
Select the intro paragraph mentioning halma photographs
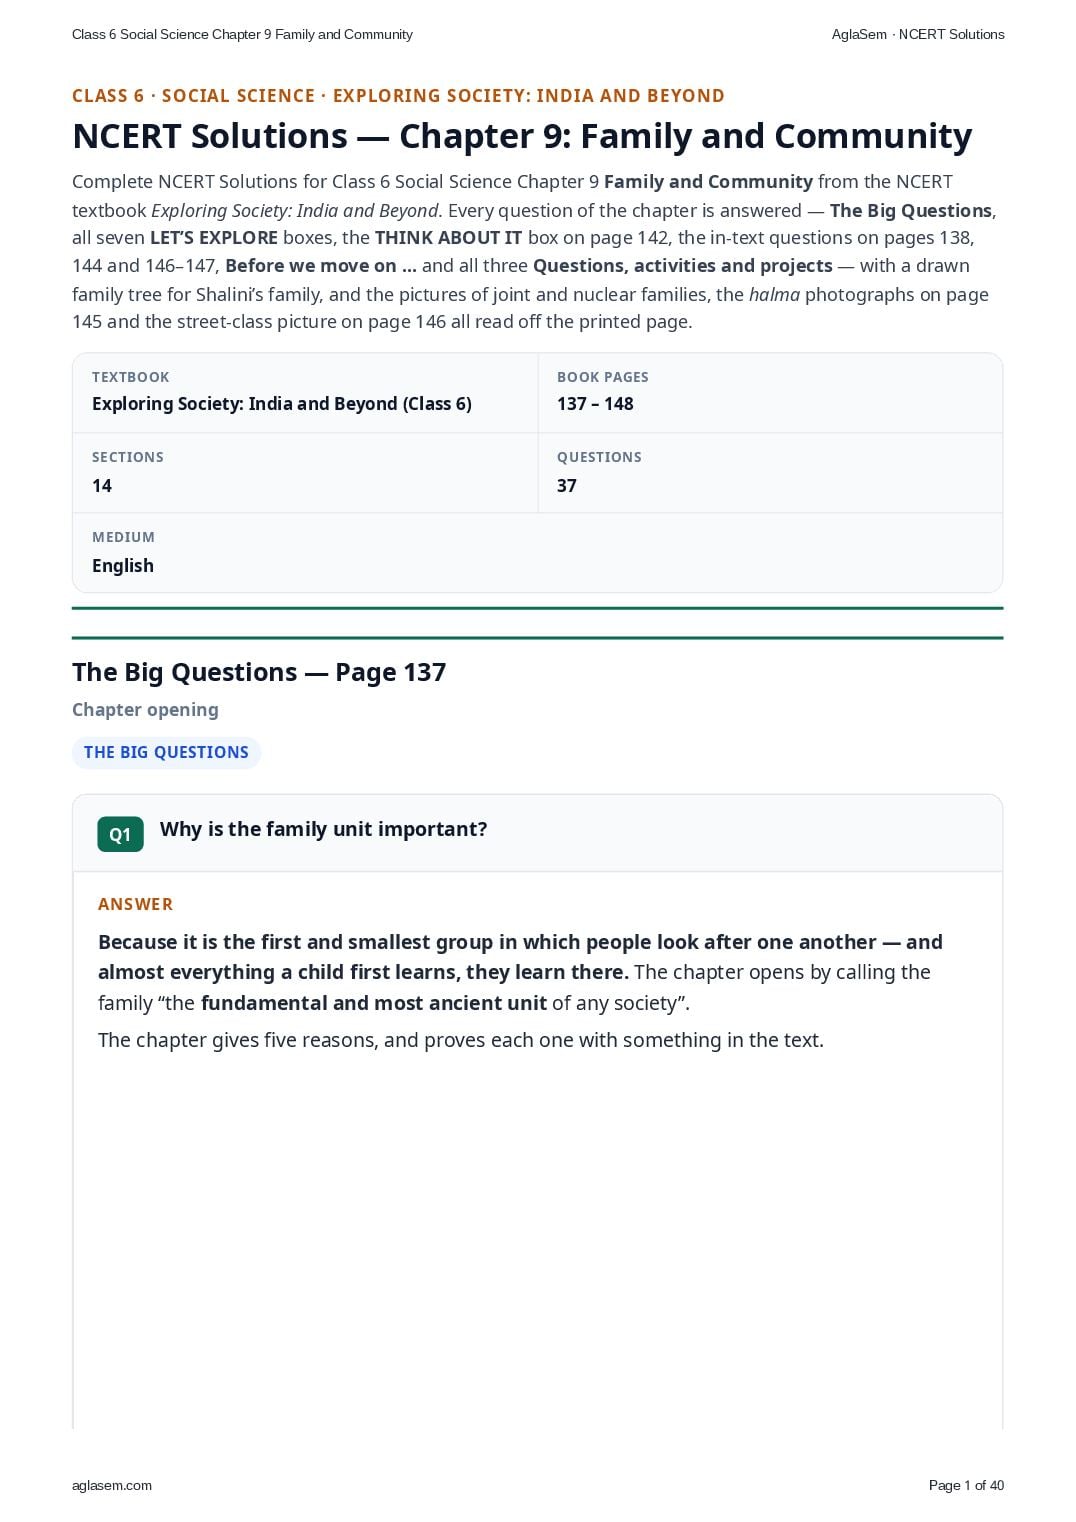pyautogui.click(x=535, y=252)
